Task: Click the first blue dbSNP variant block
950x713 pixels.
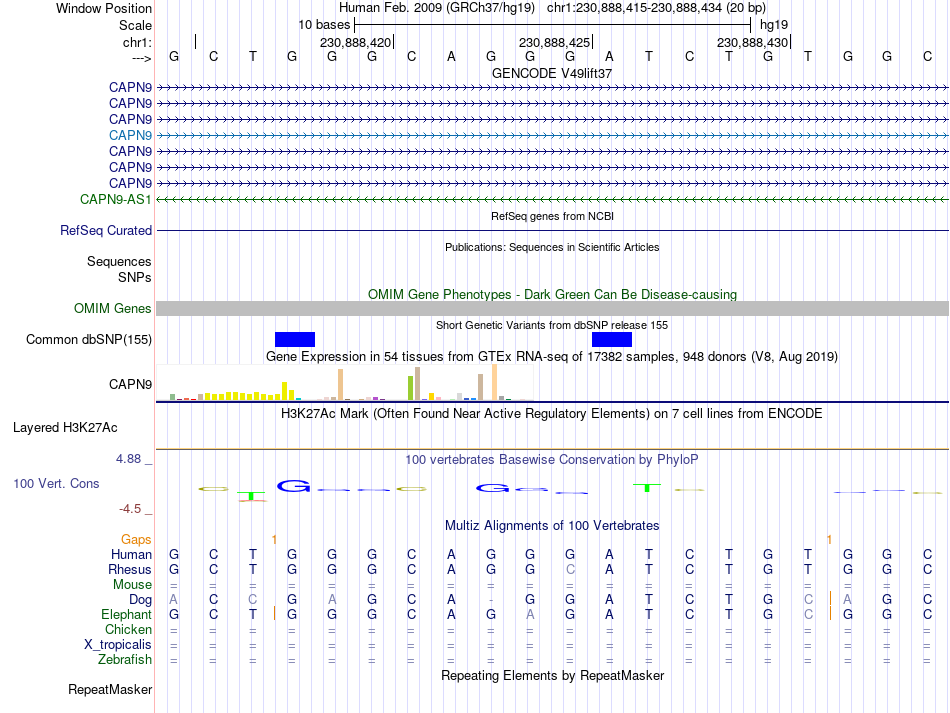Action: [294, 339]
